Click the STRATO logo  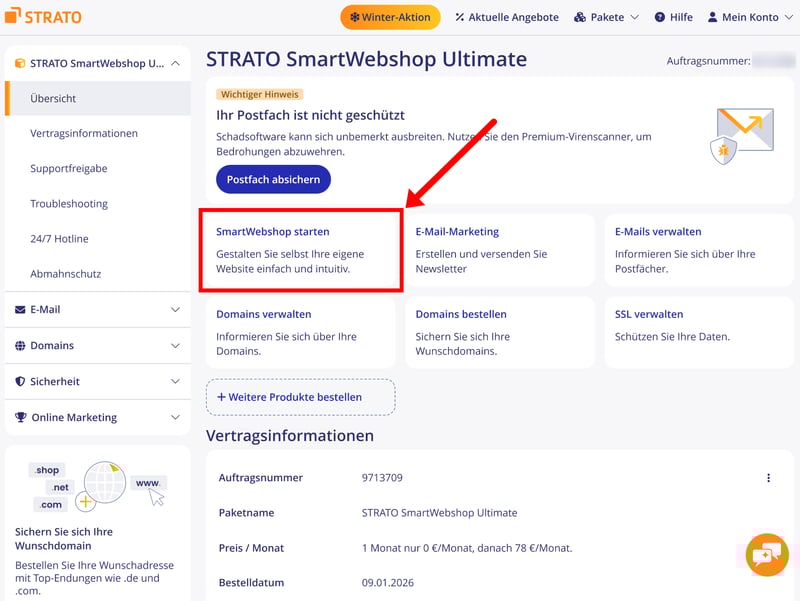(x=43, y=17)
